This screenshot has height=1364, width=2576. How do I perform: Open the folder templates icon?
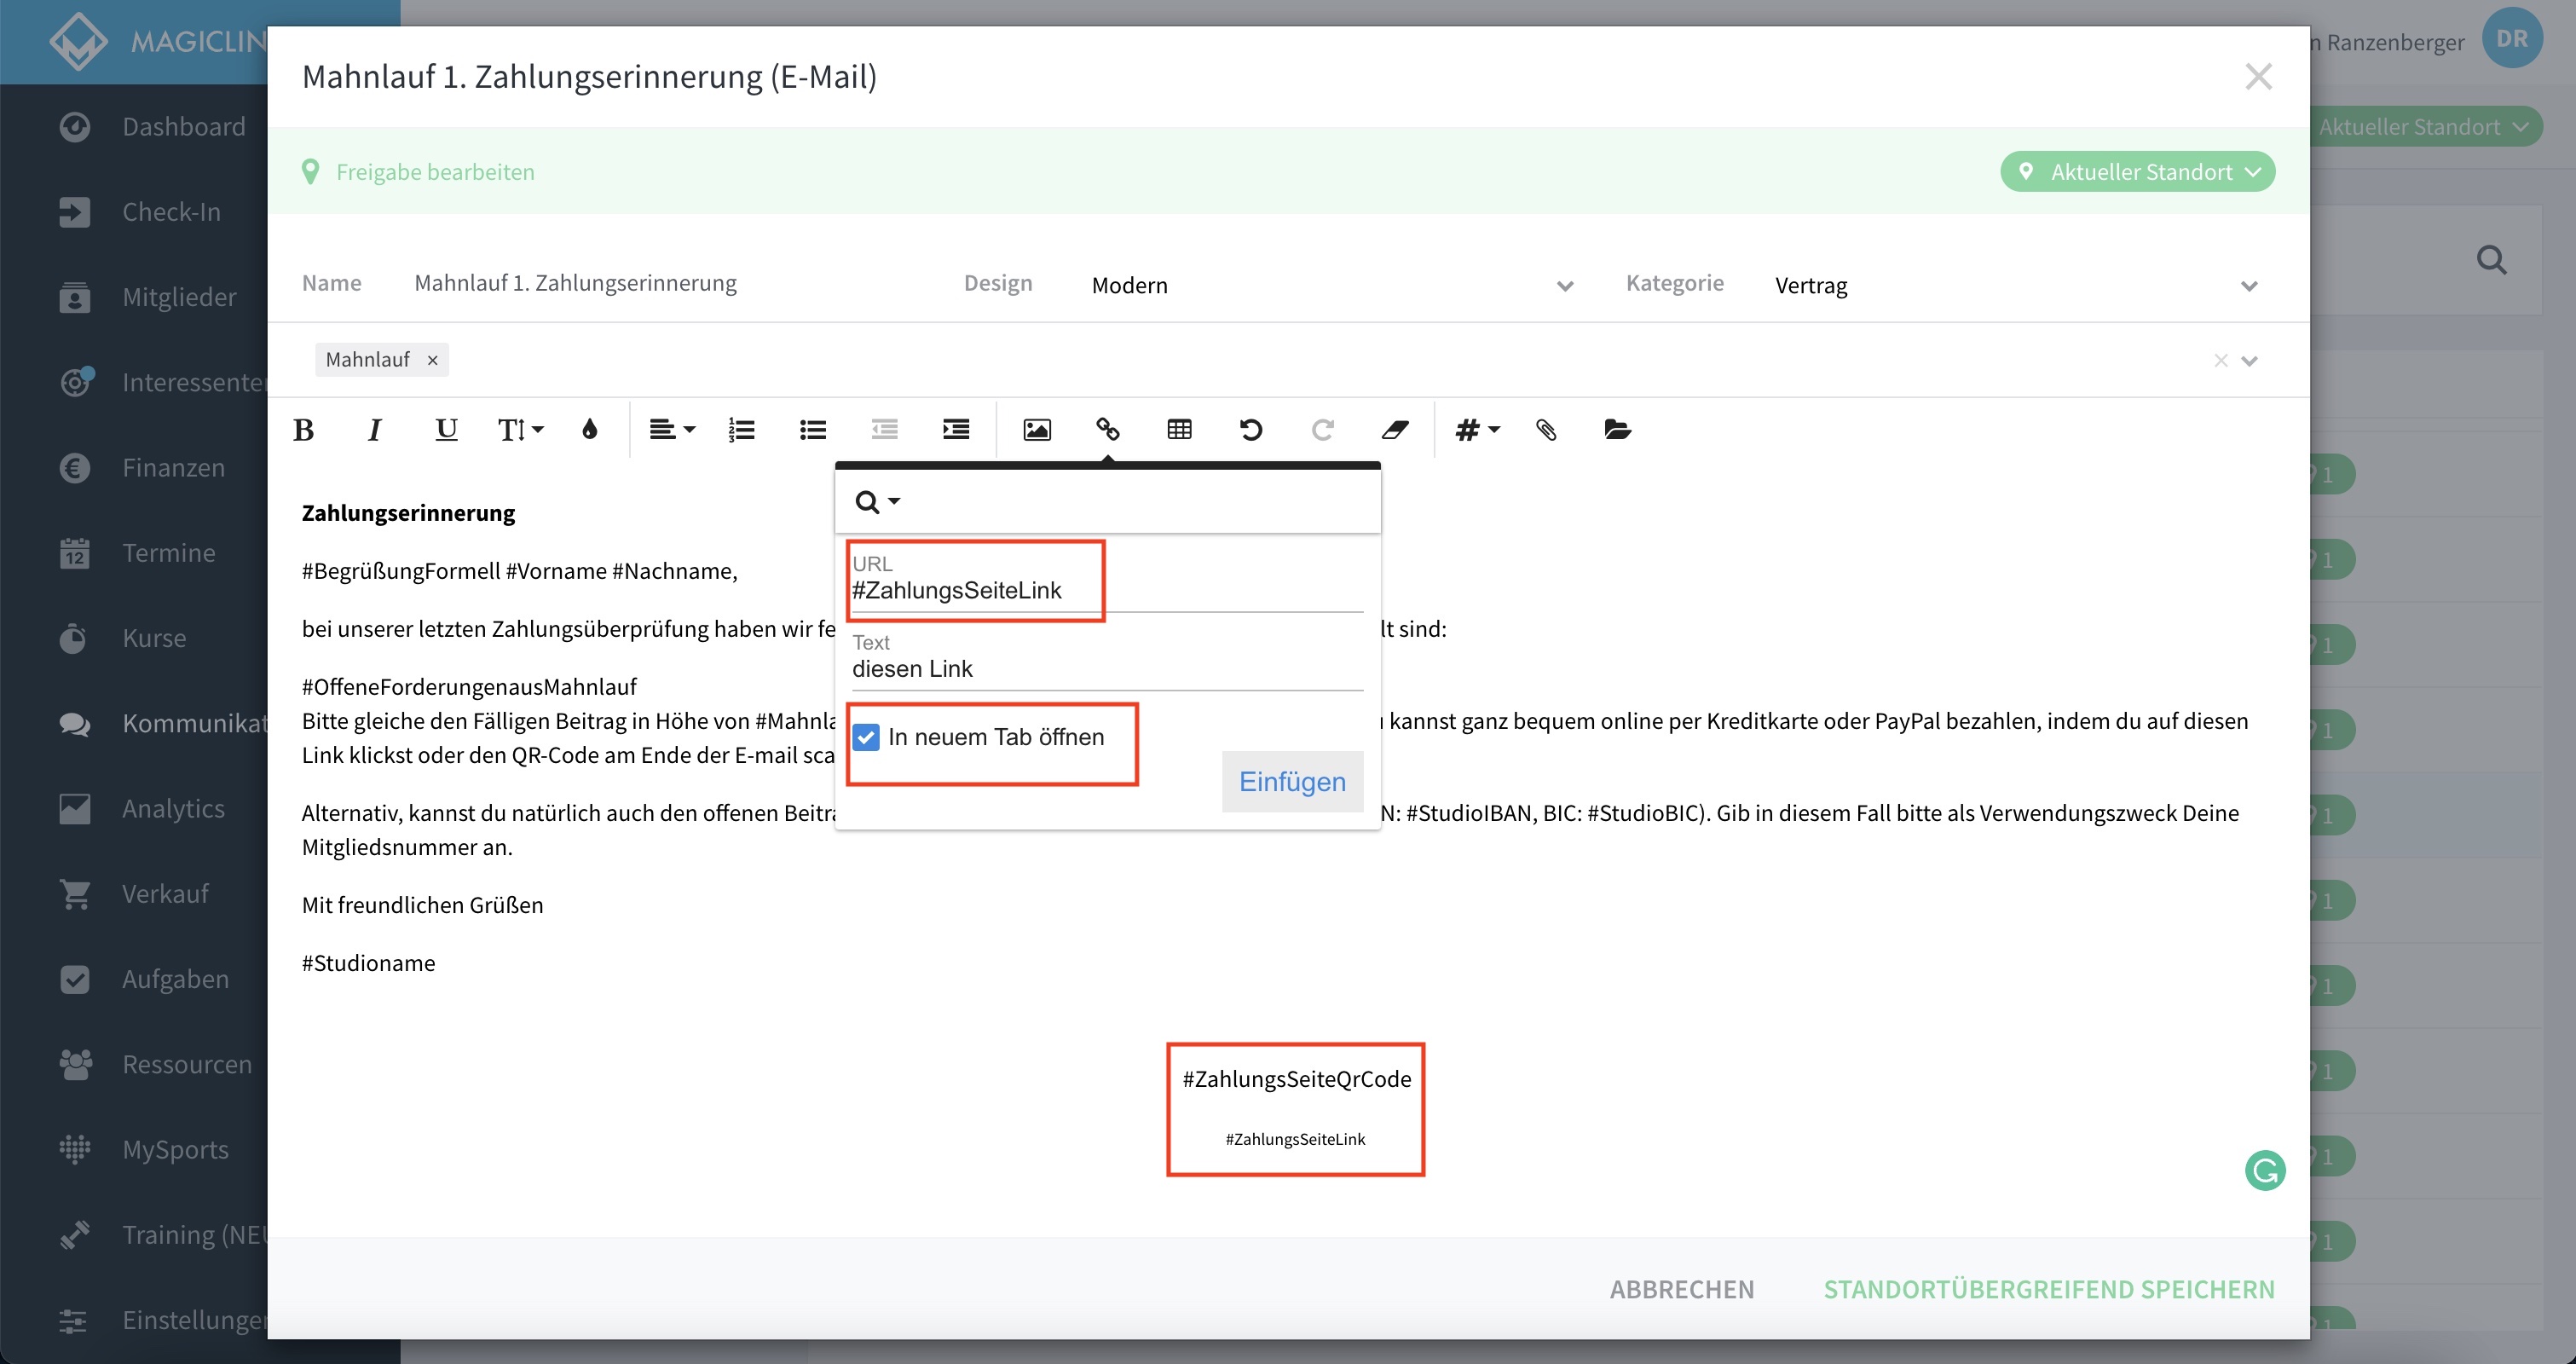tap(1617, 430)
